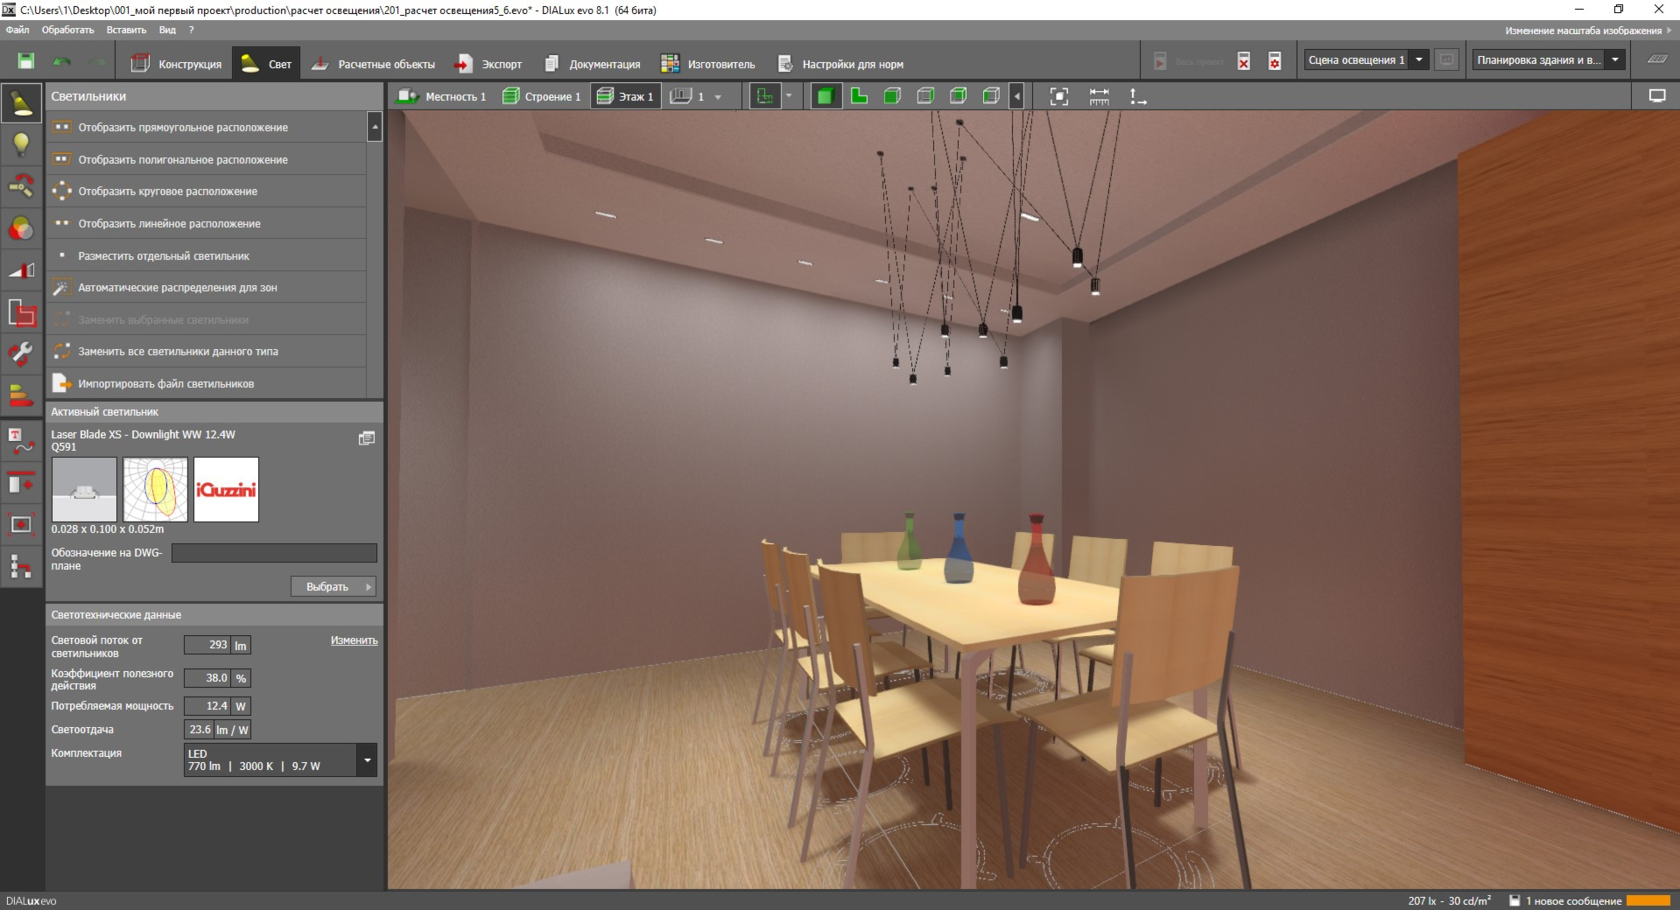
Task: Click the Изменить link
Action: (x=354, y=640)
